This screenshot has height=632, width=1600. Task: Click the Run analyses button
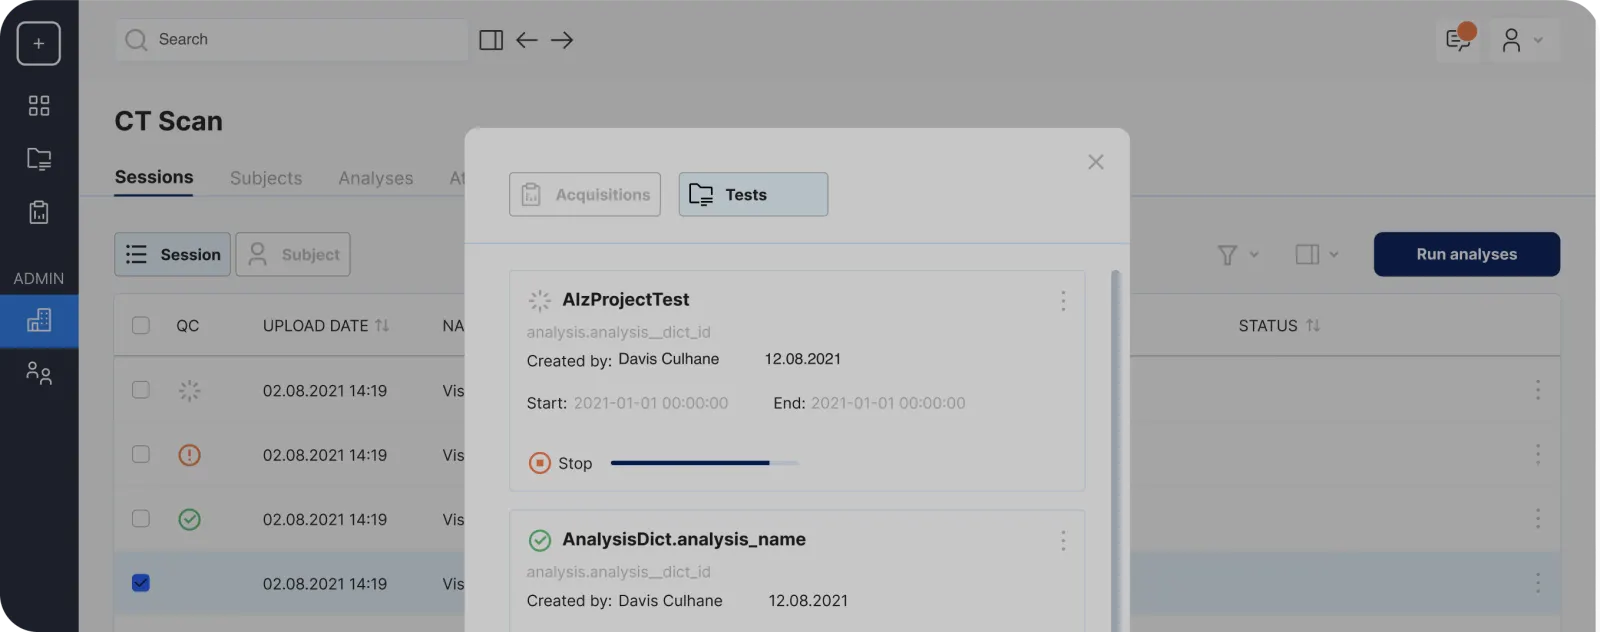pos(1466,255)
